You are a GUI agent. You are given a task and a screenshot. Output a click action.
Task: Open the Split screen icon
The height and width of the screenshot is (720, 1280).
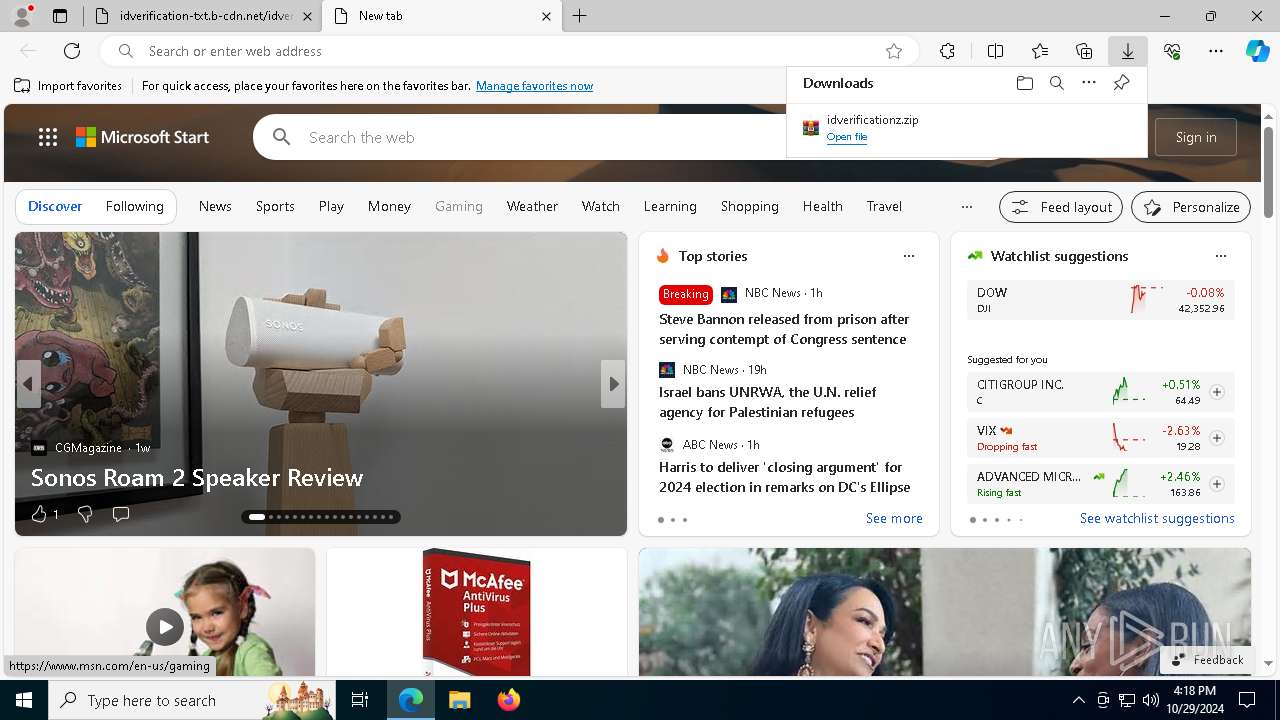(x=995, y=51)
